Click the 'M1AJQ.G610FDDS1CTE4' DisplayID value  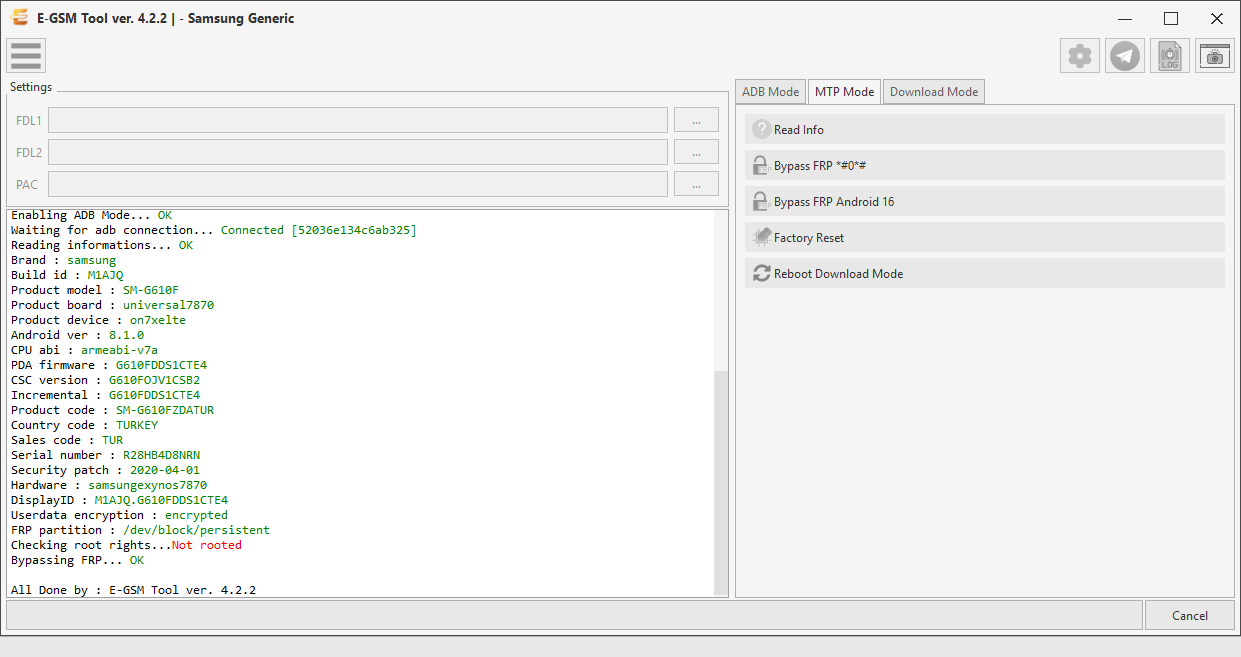click(x=161, y=500)
